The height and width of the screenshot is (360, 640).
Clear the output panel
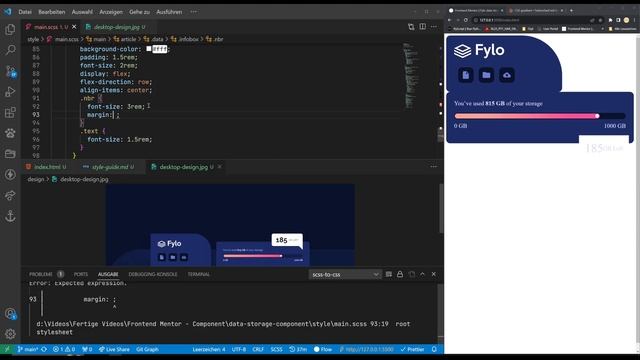(x=389, y=274)
